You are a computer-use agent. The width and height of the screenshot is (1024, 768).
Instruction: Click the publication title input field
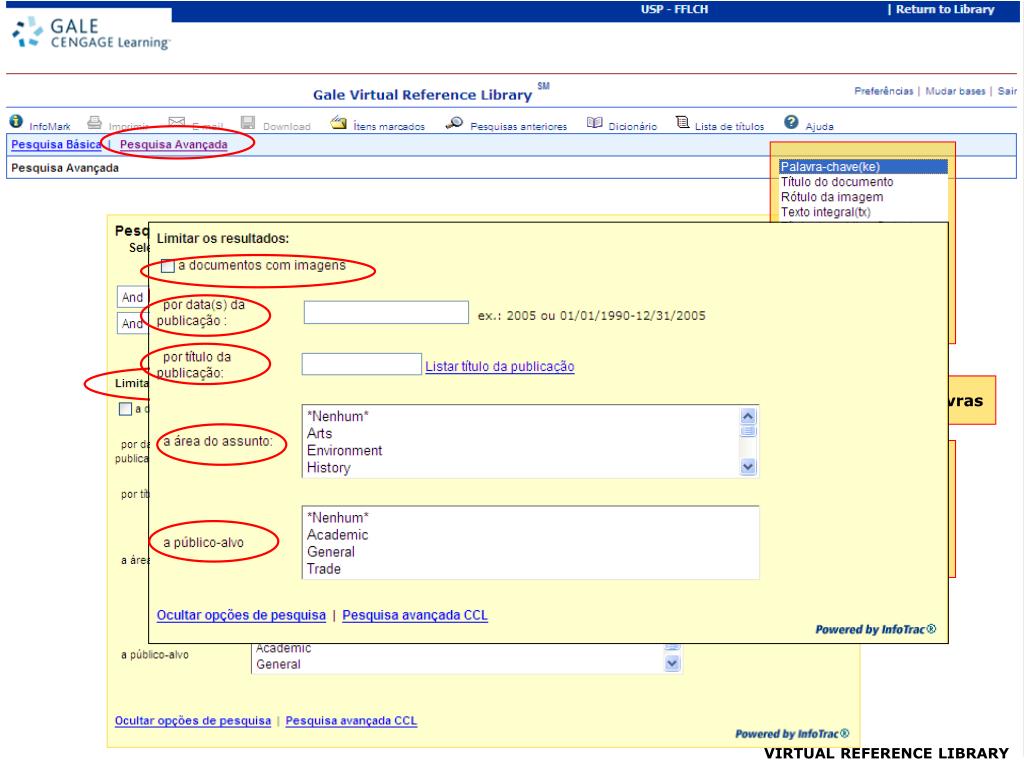point(361,364)
